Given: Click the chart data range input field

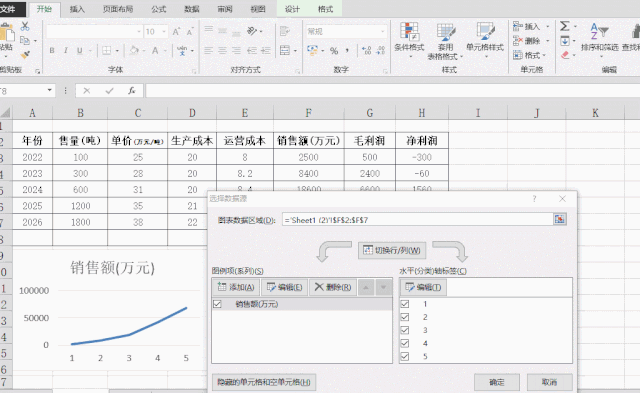Looking at the screenshot, I should click(x=418, y=220).
